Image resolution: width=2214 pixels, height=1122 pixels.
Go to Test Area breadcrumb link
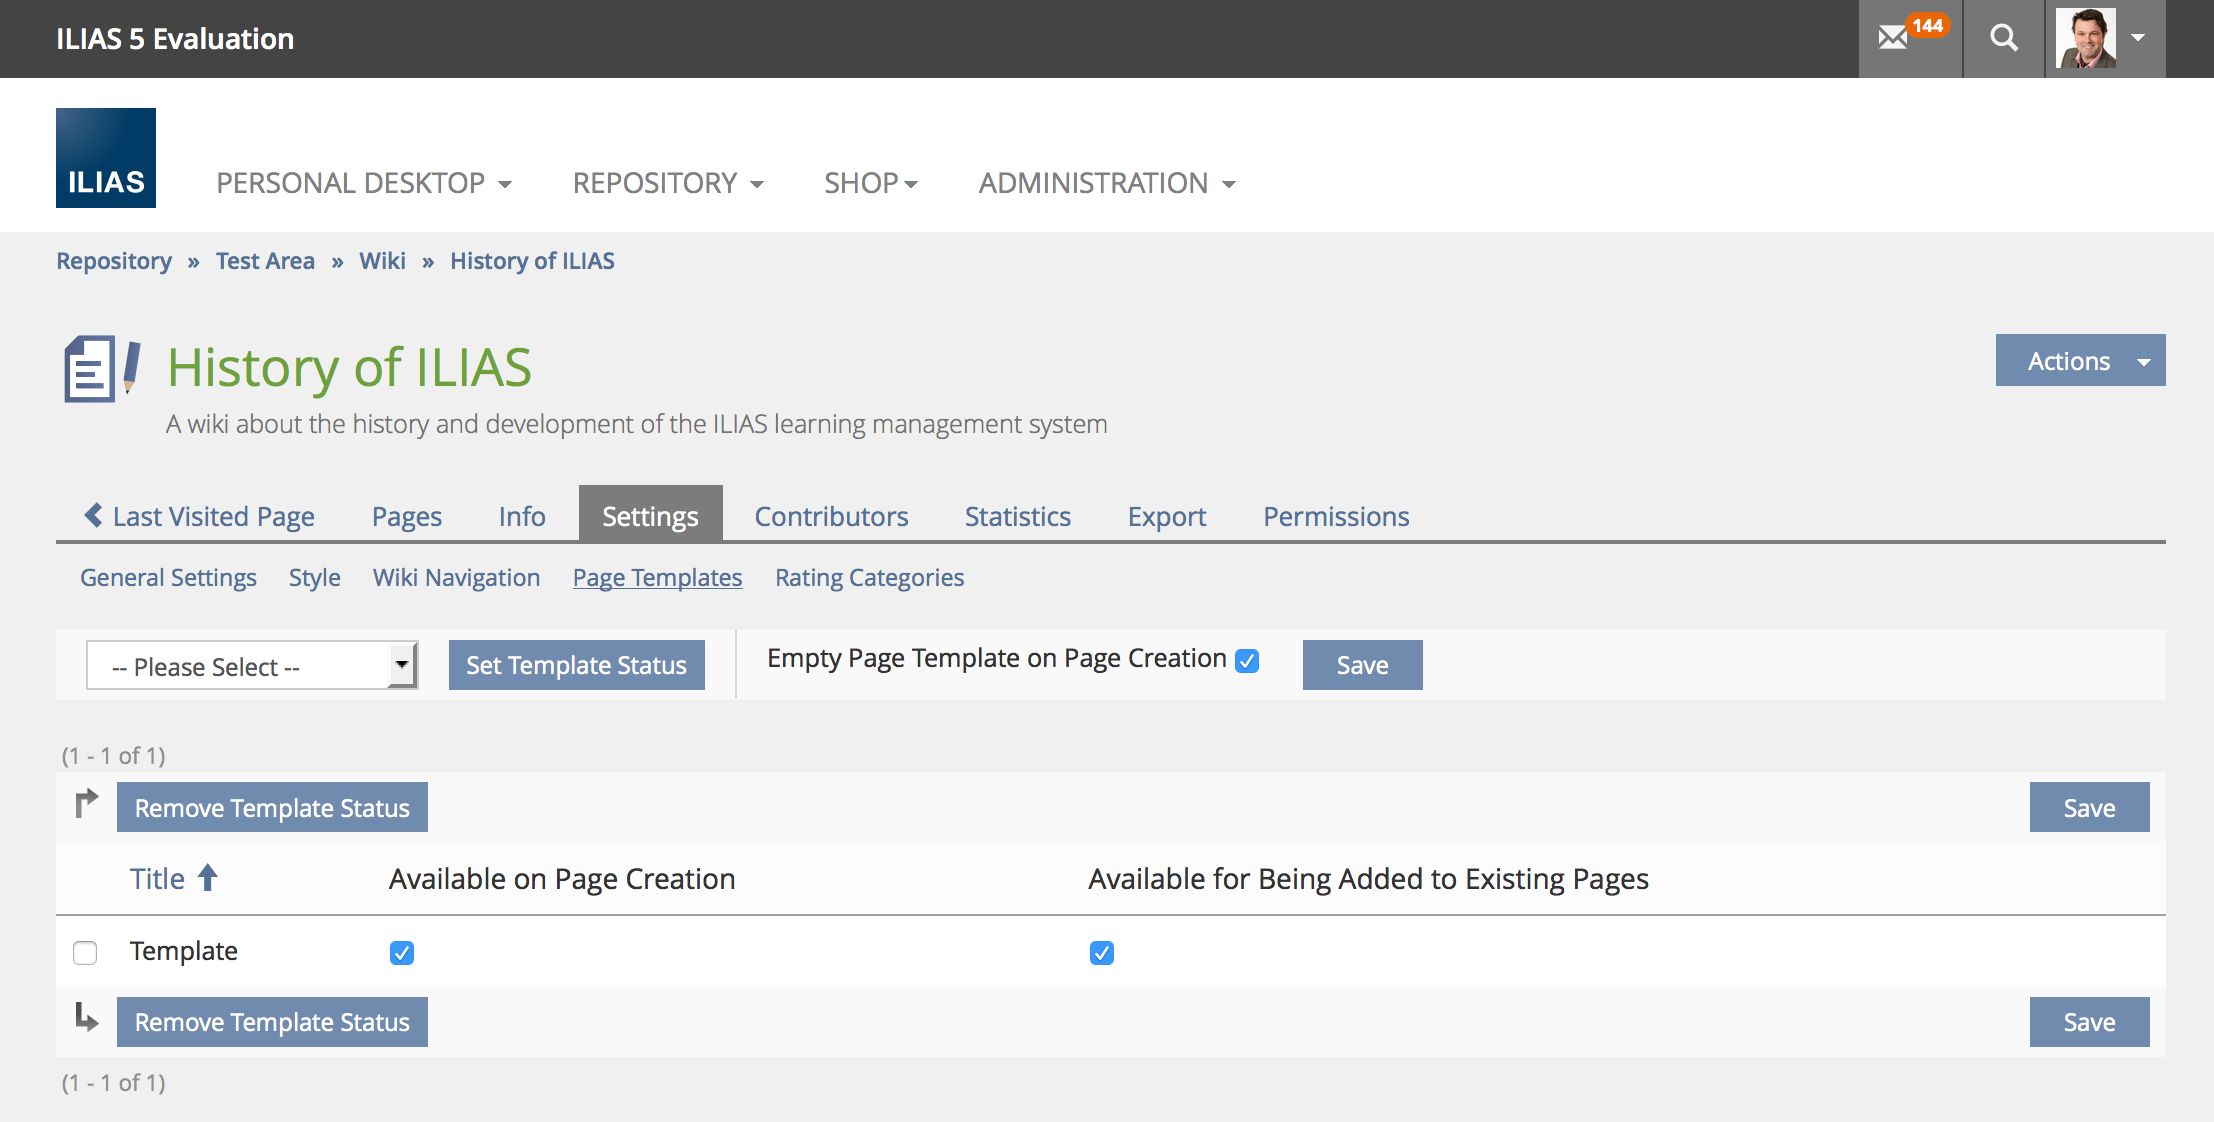point(265,261)
